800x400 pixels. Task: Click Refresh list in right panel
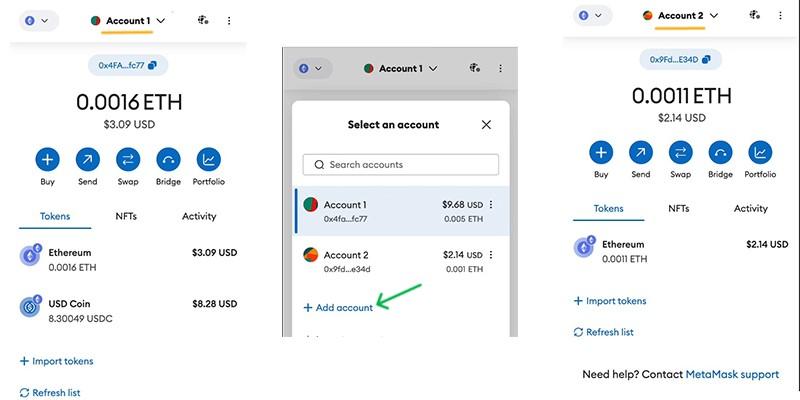coord(604,332)
